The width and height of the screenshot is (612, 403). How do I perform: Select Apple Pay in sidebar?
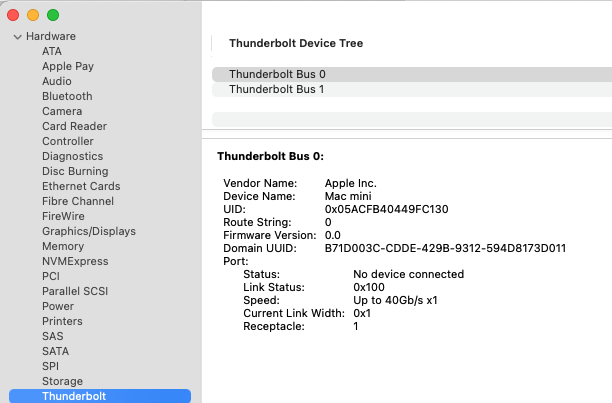(68, 66)
